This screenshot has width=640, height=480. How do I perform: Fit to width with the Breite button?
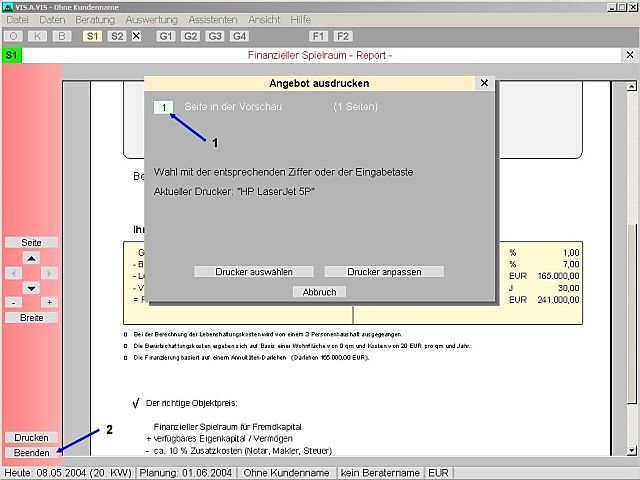pos(31,318)
